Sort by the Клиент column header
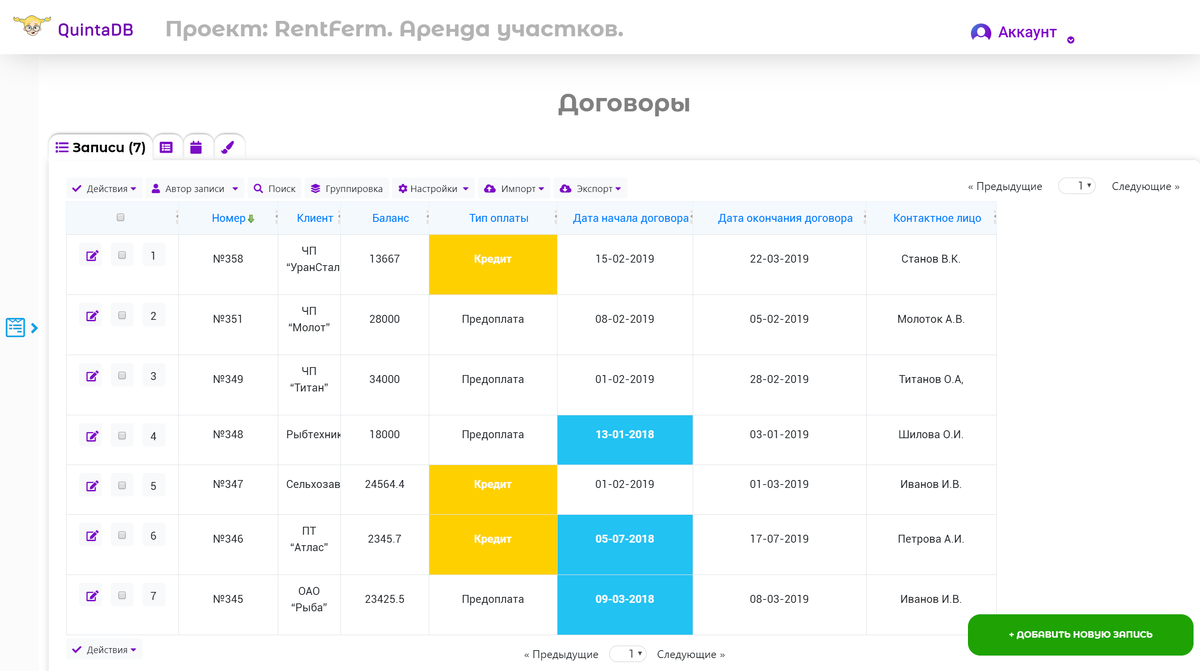The image size is (1200, 671). click(x=315, y=218)
